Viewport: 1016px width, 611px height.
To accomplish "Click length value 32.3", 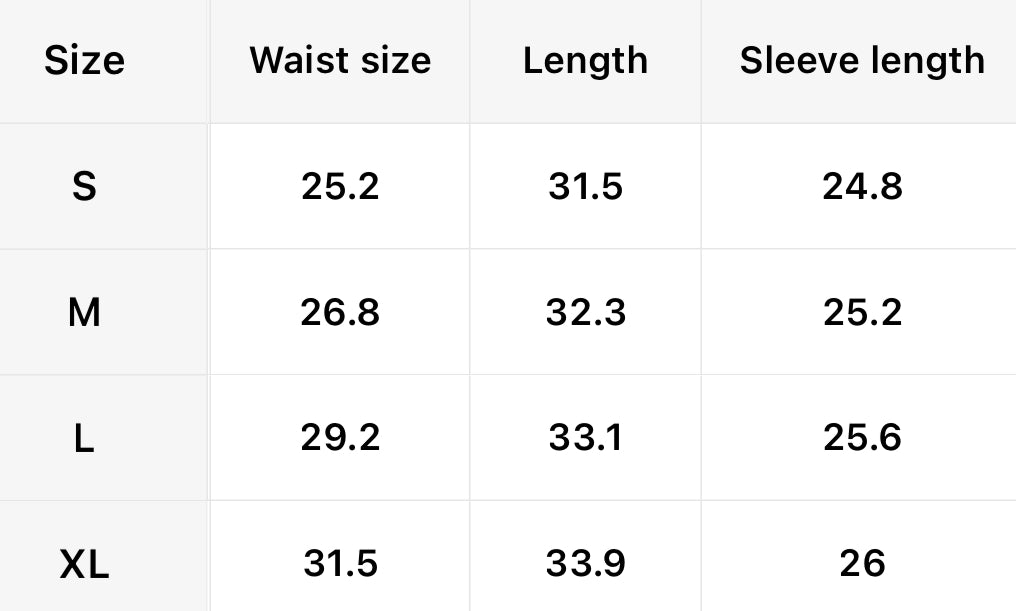I will [585, 312].
